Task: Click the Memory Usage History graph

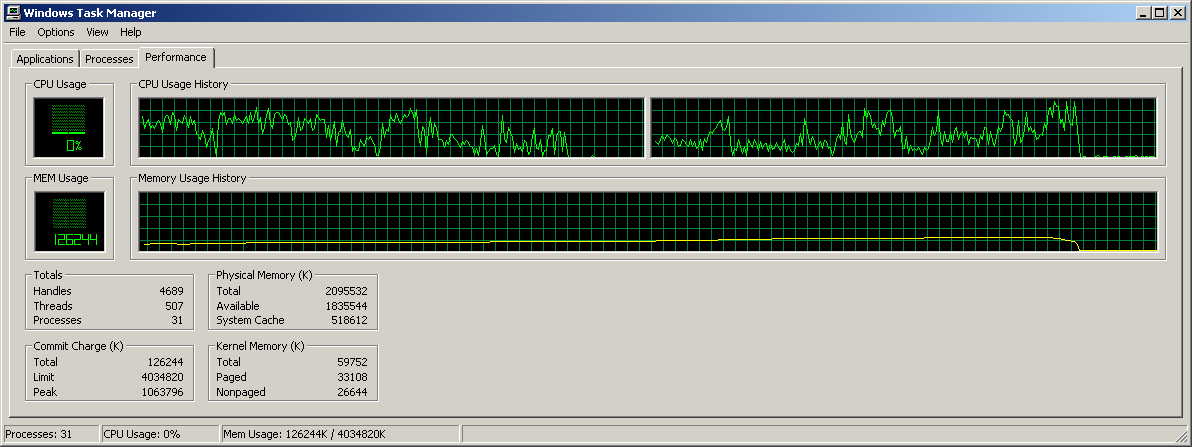Action: click(x=648, y=221)
